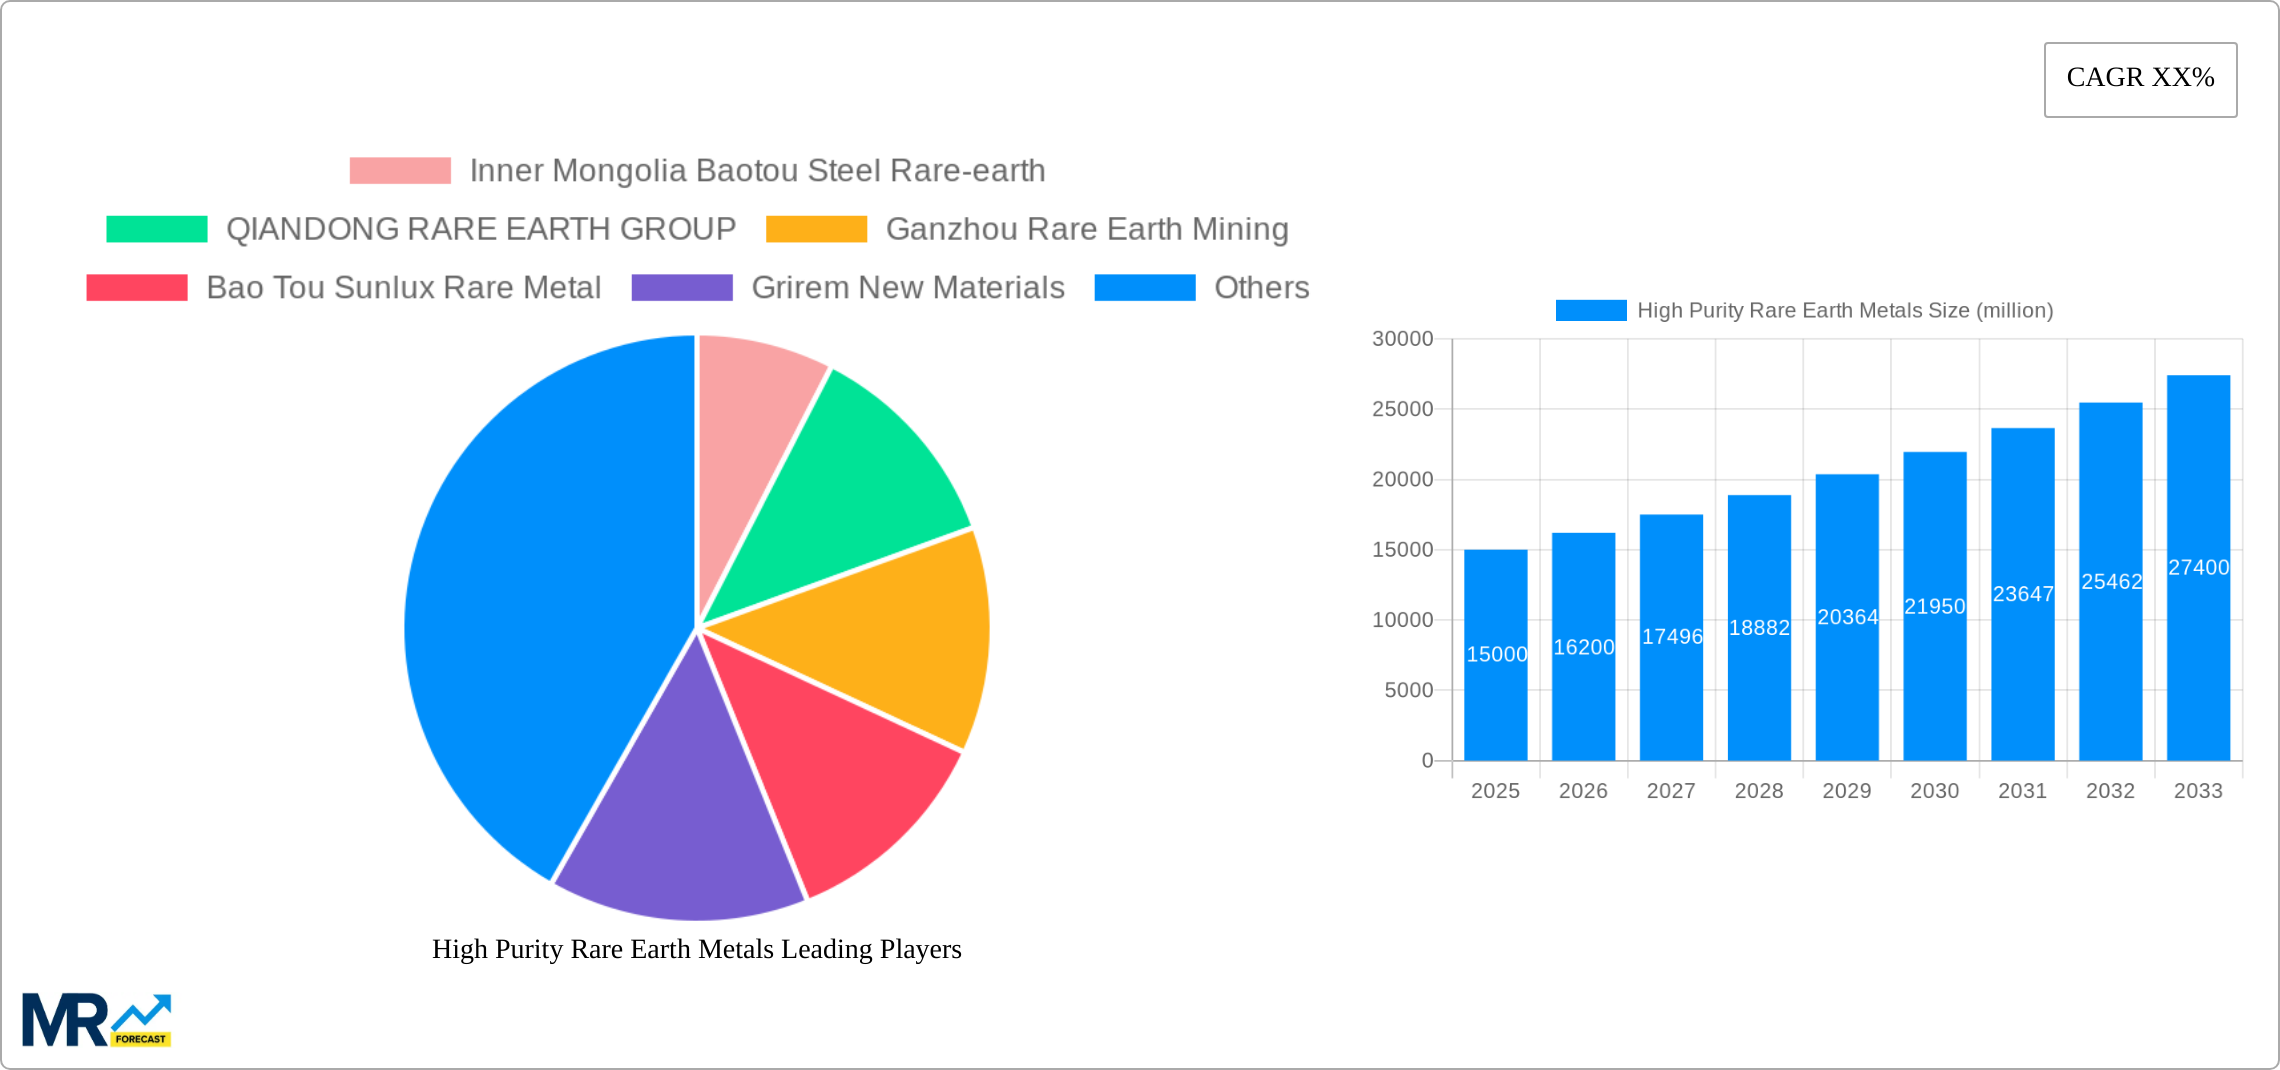Image resolution: width=2280 pixels, height=1070 pixels.
Task: Select the green QIANDONG RARE EARTH GROUP swatch
Action: (160, 229)
